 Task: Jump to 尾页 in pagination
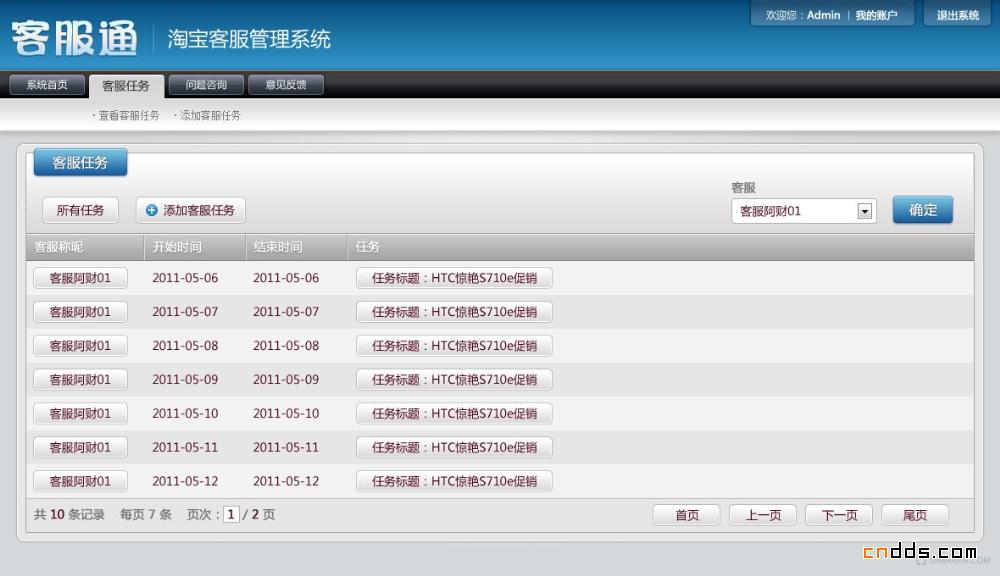tap(915, 515)
